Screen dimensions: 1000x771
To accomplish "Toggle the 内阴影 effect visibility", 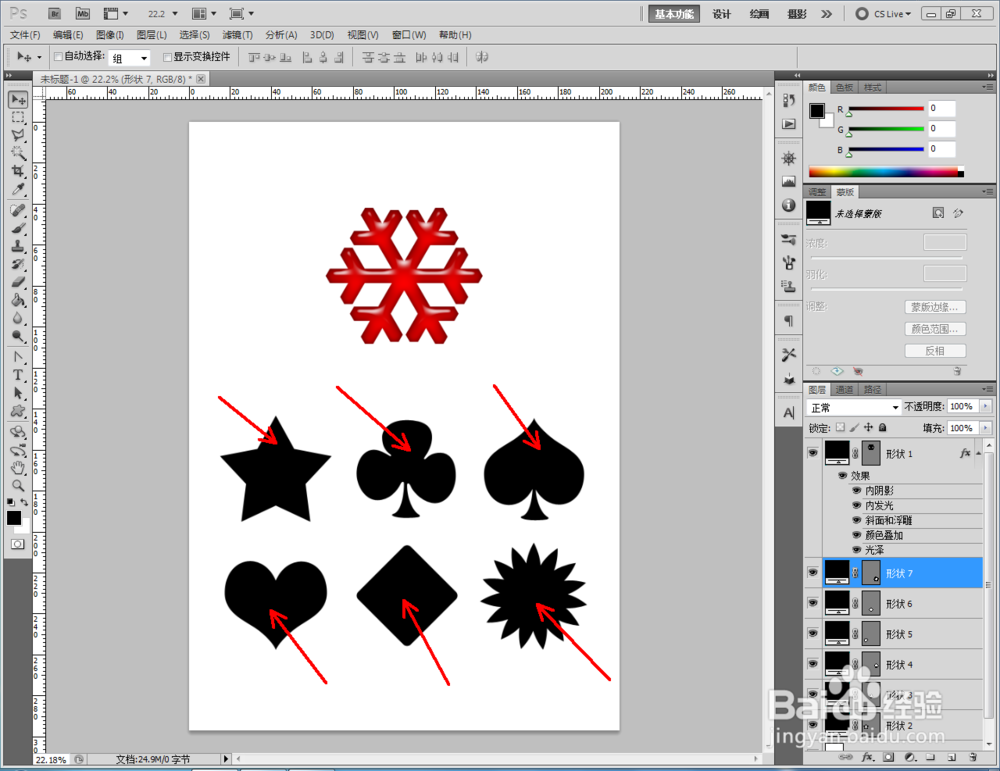I will [857, 490].
